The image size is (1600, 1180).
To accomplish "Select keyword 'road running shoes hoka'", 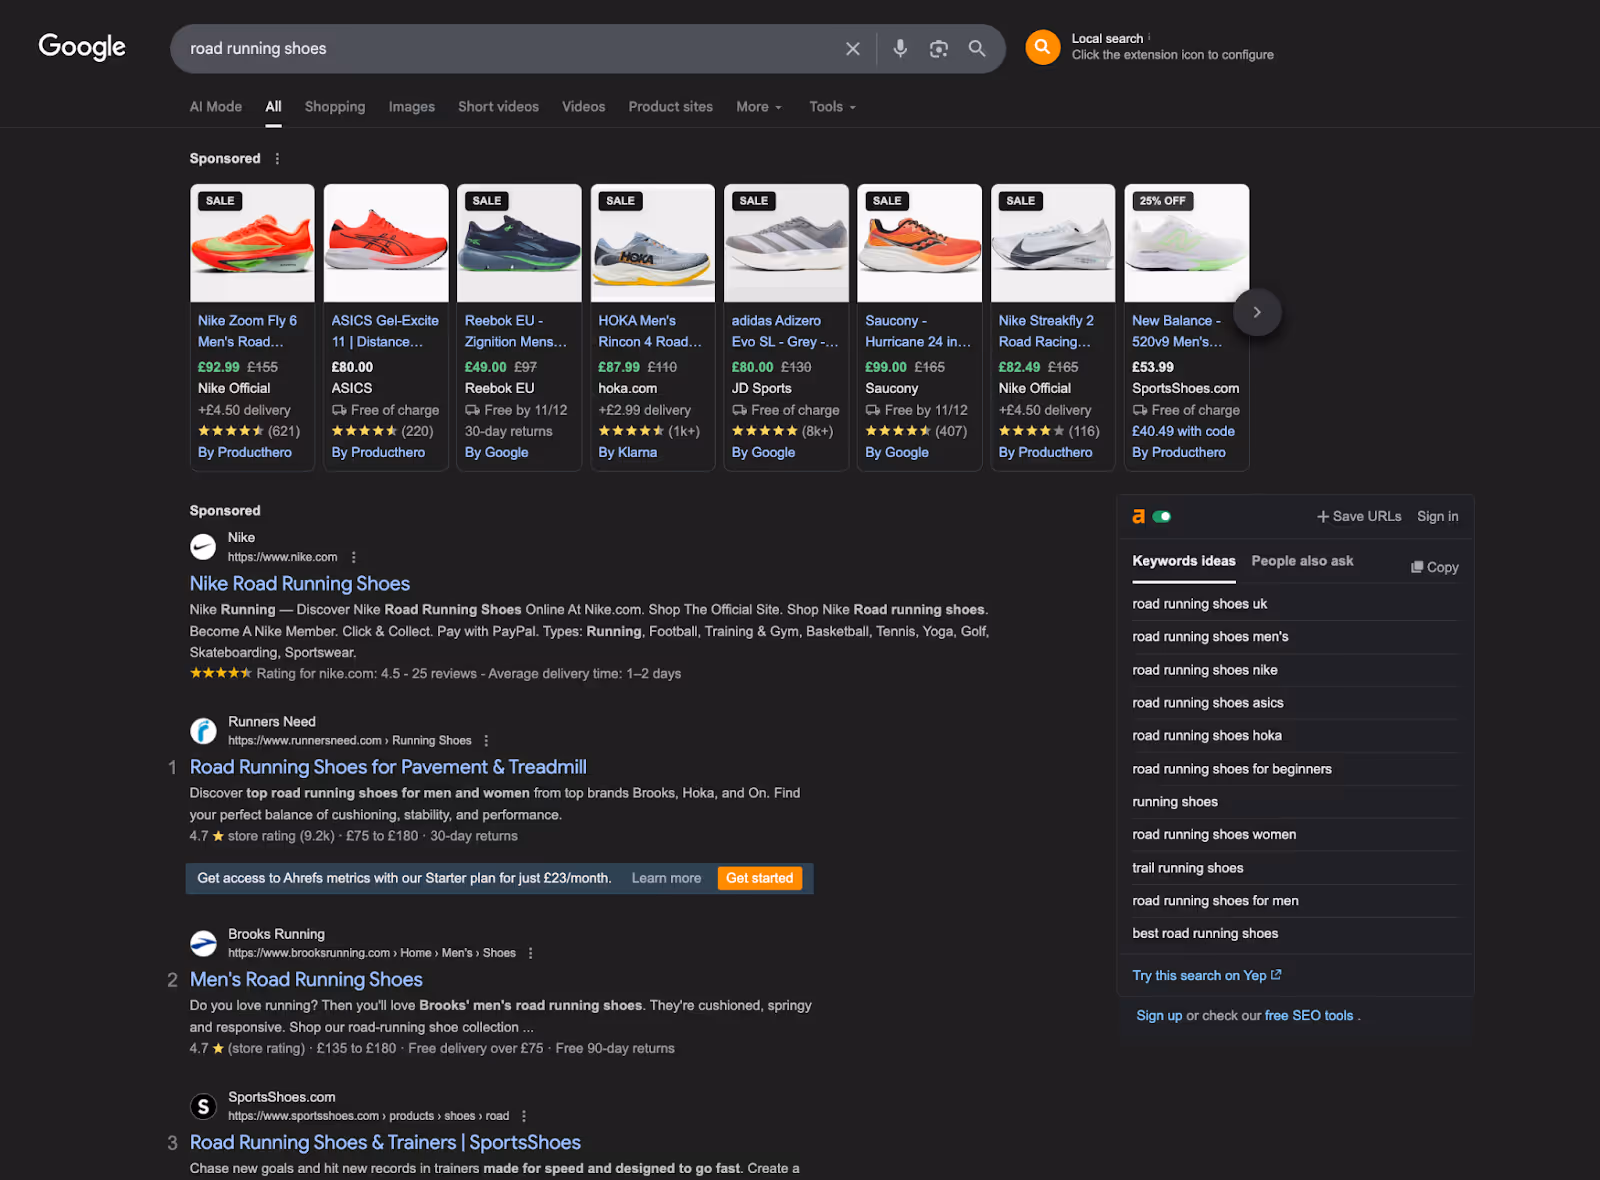I will pyautogui.click(x=1206, y=736).
